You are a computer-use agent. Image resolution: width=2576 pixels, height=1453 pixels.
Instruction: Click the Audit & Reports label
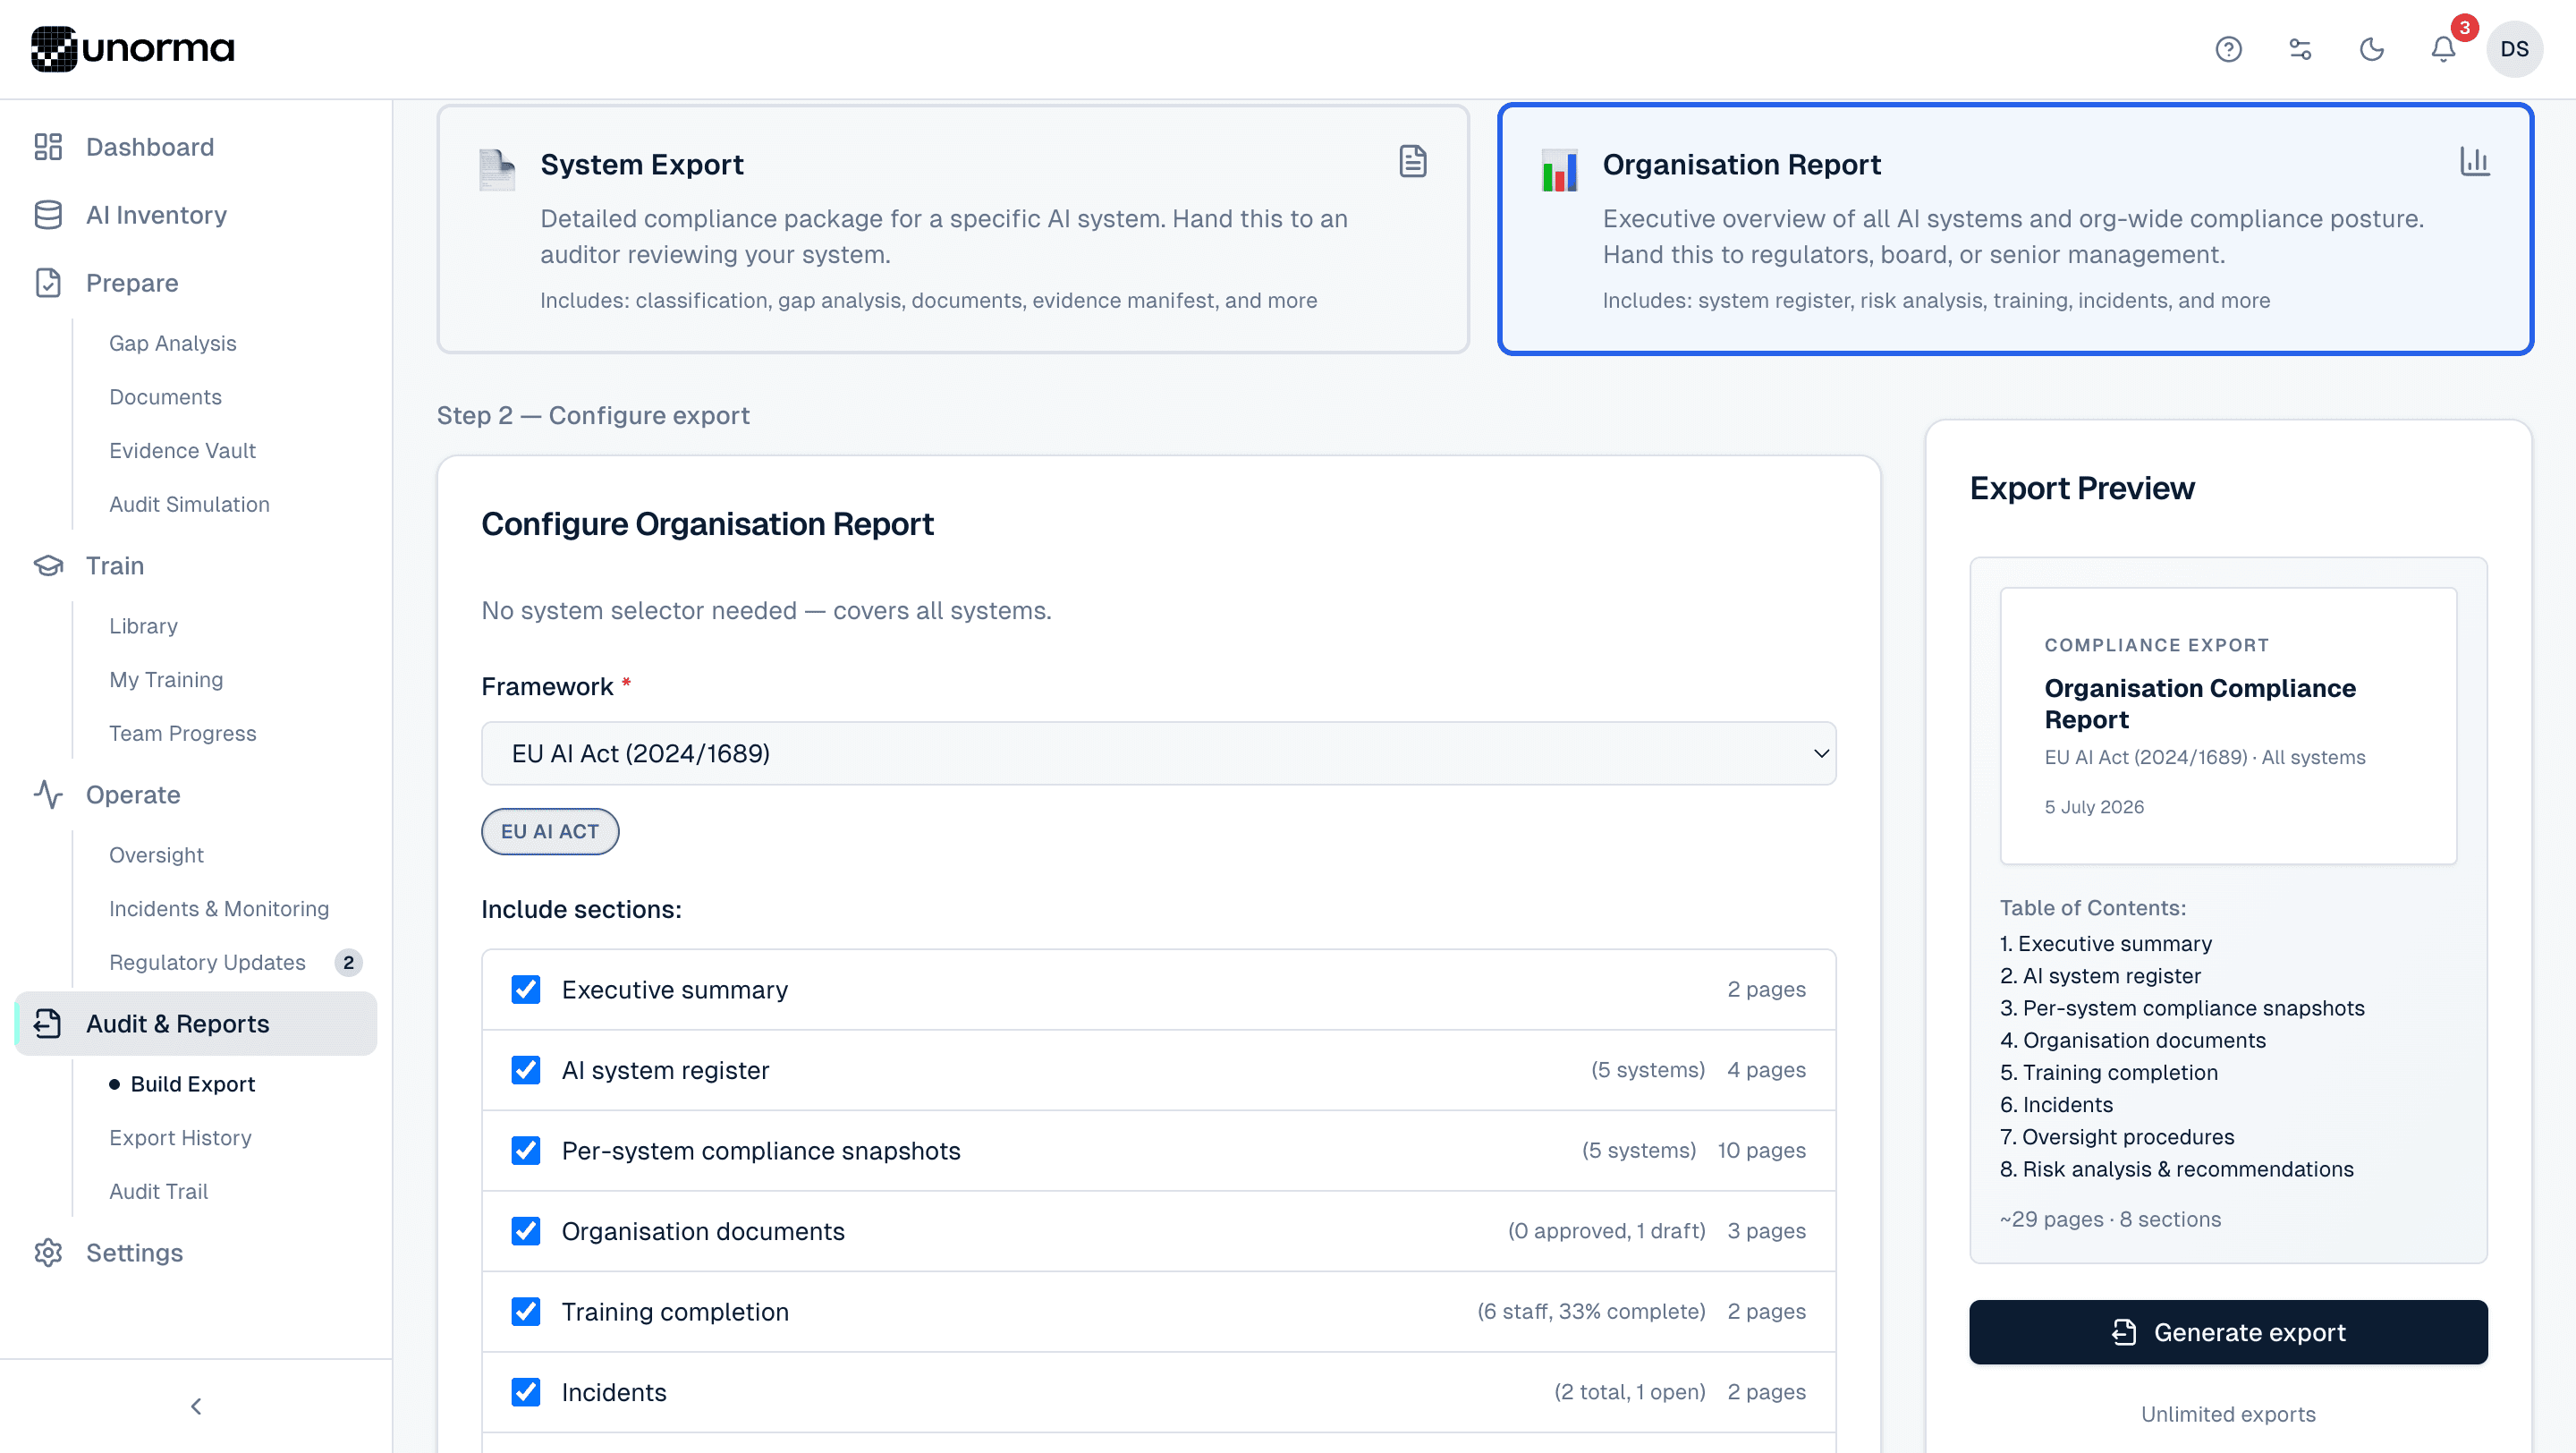178,1024
